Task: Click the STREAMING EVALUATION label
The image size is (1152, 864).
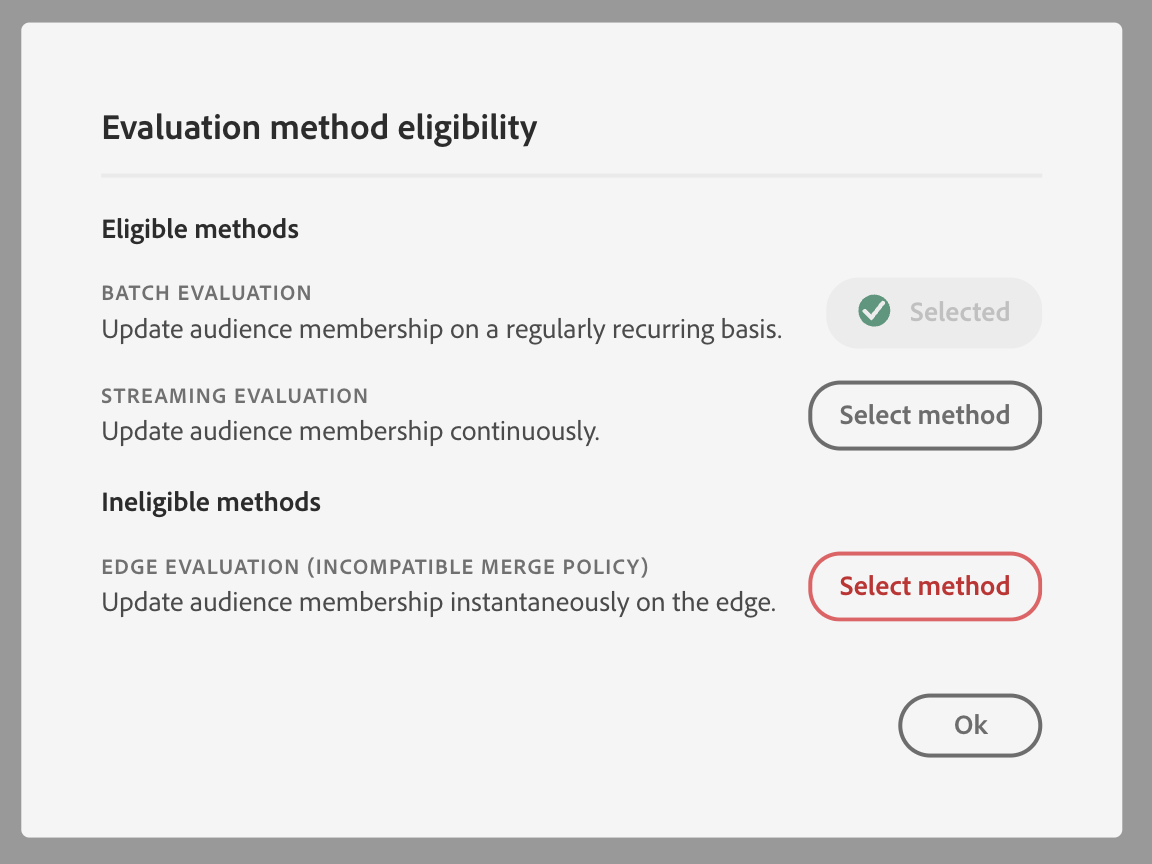Action: [235, 396]
